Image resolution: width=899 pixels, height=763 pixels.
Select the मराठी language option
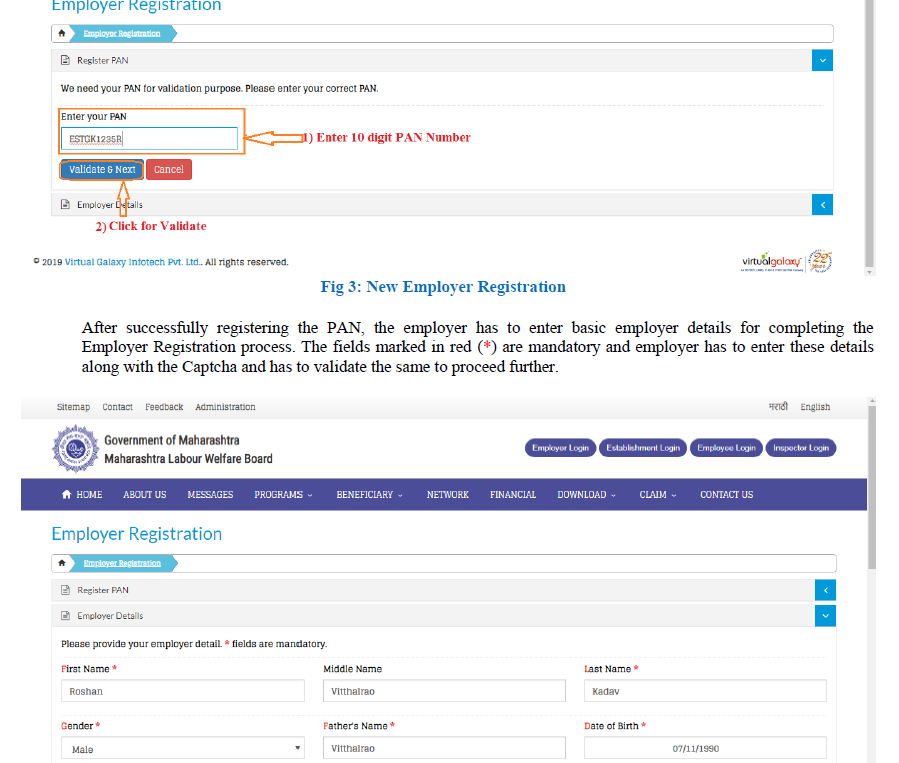pos(776,406)
